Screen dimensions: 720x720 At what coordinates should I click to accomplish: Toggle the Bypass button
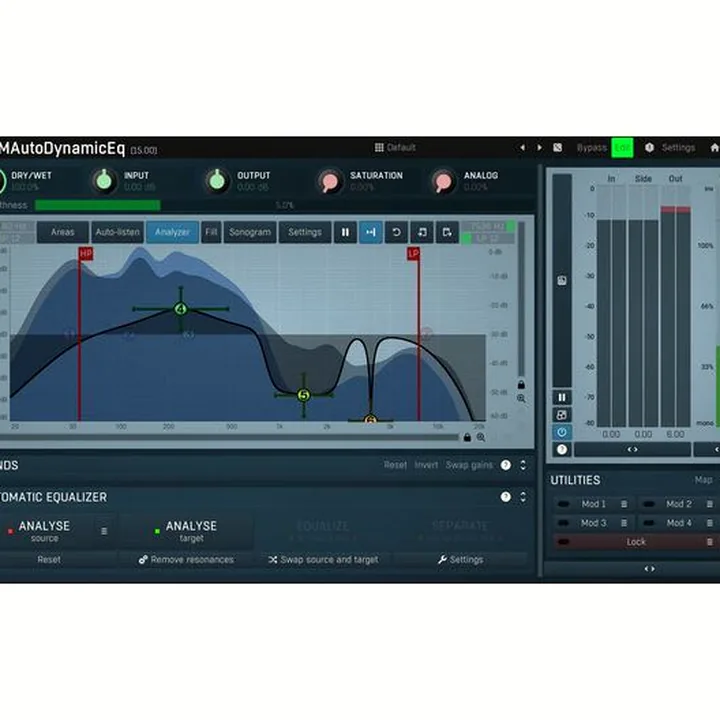coord(592,147)
